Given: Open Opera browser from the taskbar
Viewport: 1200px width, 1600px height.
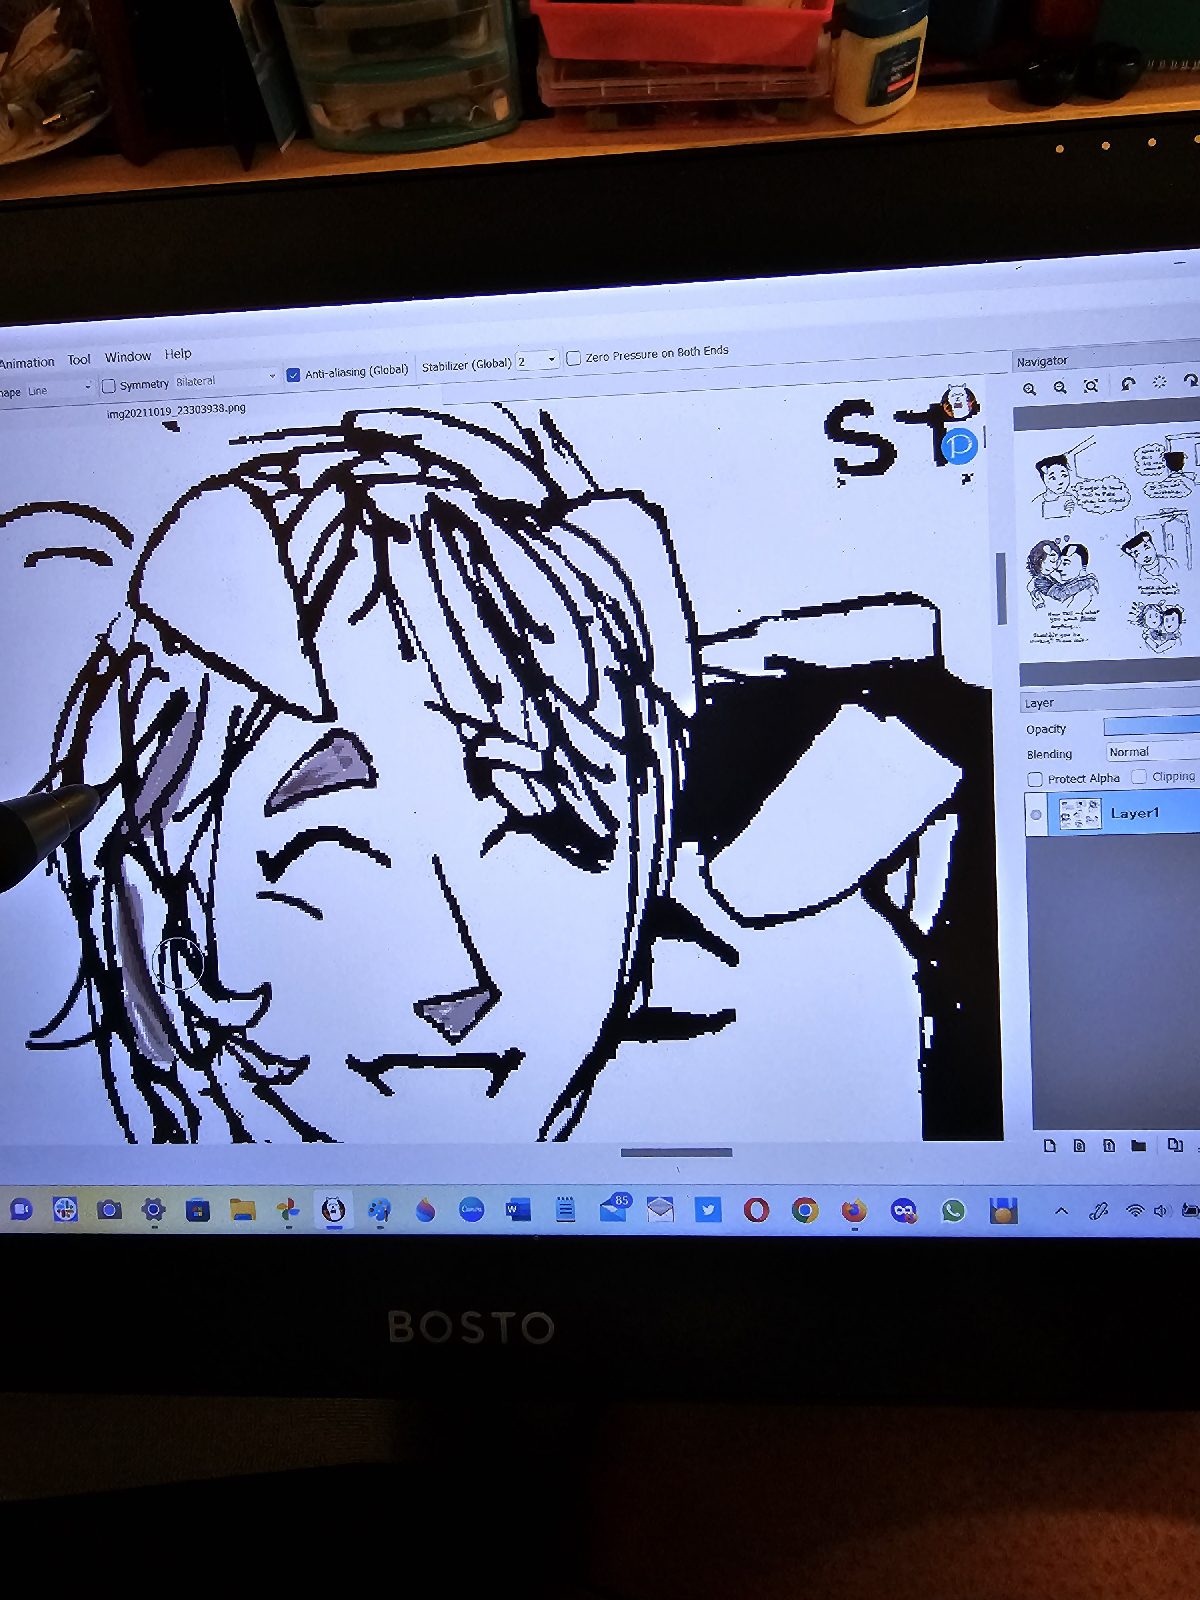Looking at the screenshot, I should tap(756, 1210).
